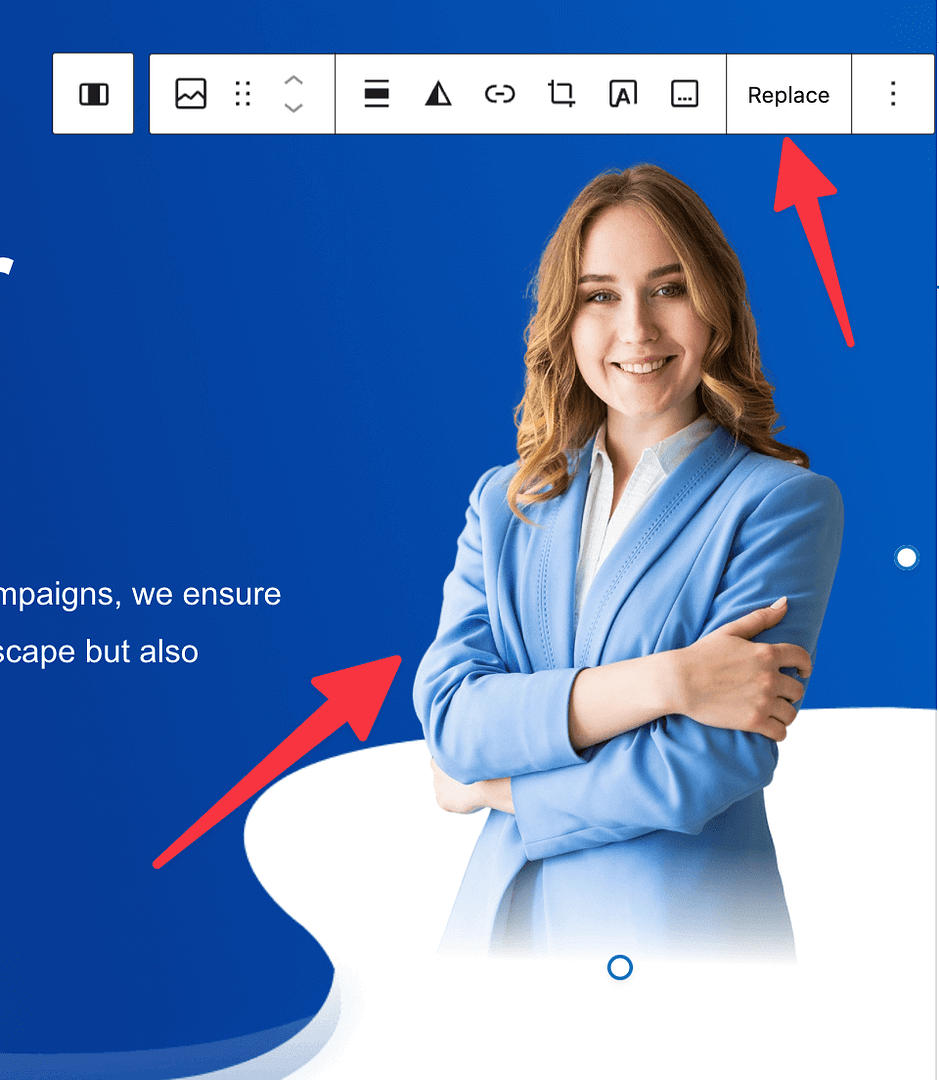Click the right-side image resize handle

pos(906,558)
